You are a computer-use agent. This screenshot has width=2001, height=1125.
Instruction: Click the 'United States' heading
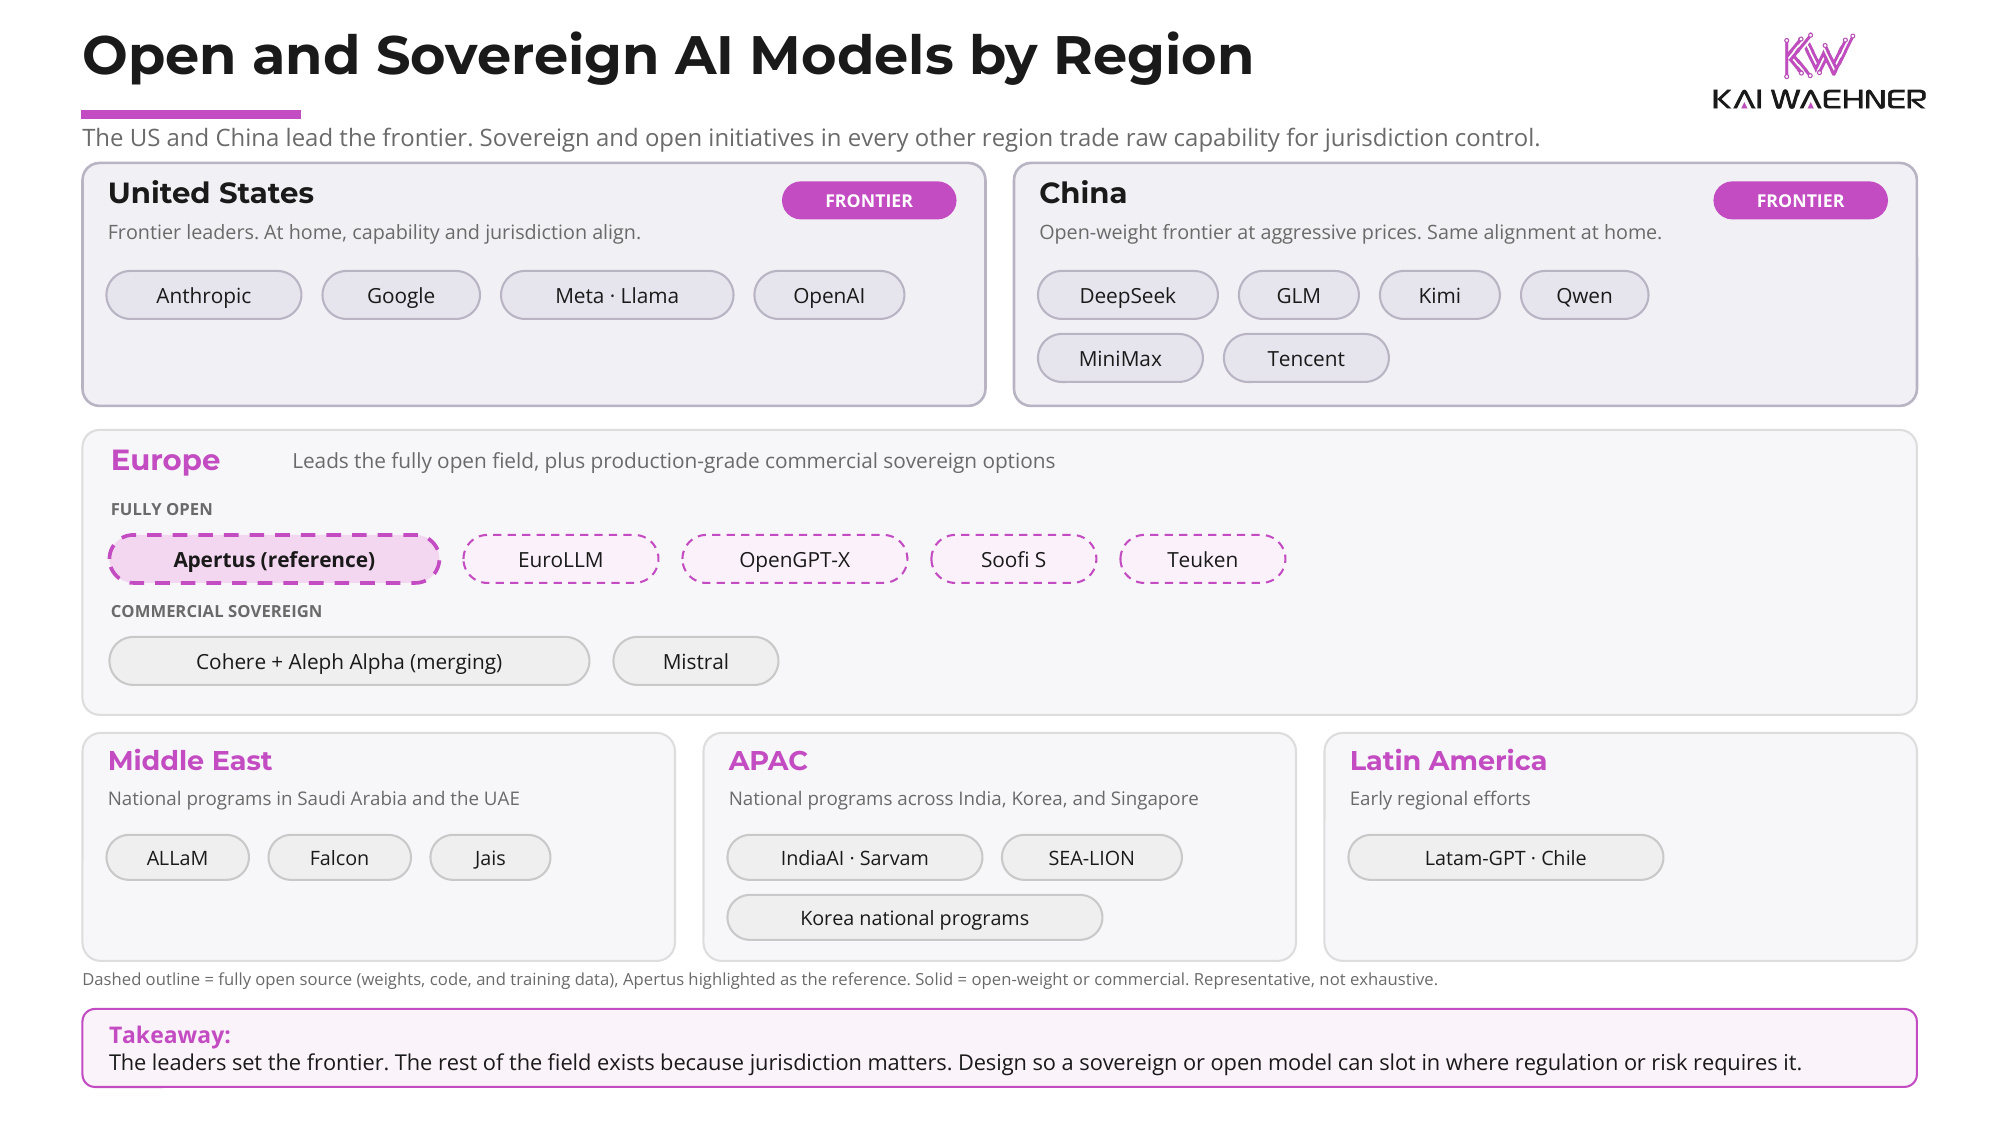coord(211,192)
